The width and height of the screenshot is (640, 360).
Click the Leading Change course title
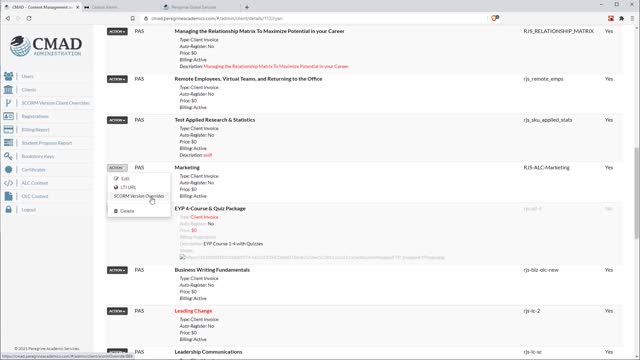point(193,311)
